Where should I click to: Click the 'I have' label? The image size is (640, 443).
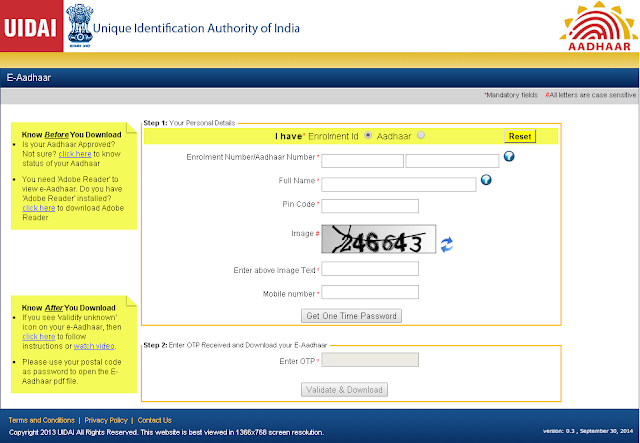pyautogui.click(x=289, y=136)
